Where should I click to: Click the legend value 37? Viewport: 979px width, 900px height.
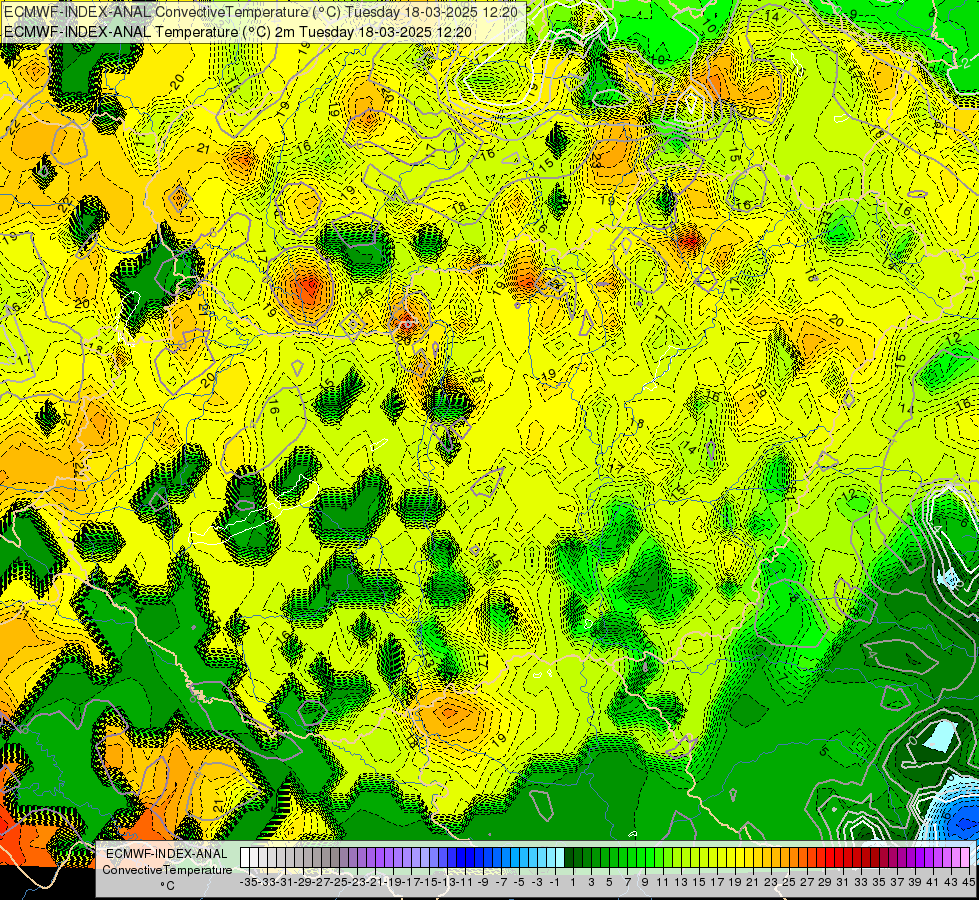point(897,883)
